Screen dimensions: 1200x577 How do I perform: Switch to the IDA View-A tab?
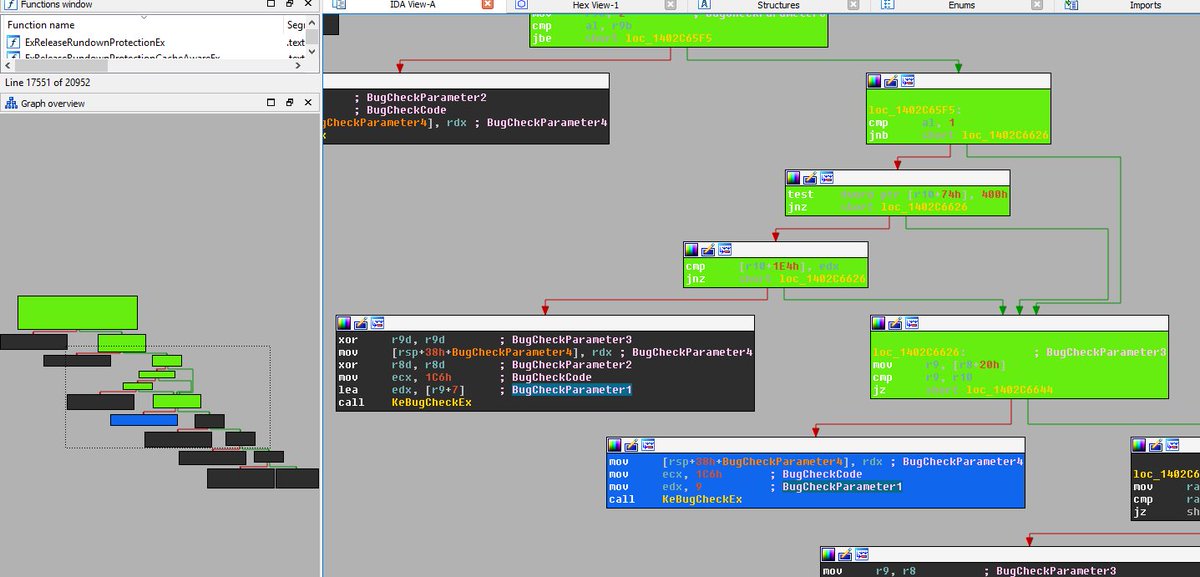pyautogui.click(x=413, y=5)
